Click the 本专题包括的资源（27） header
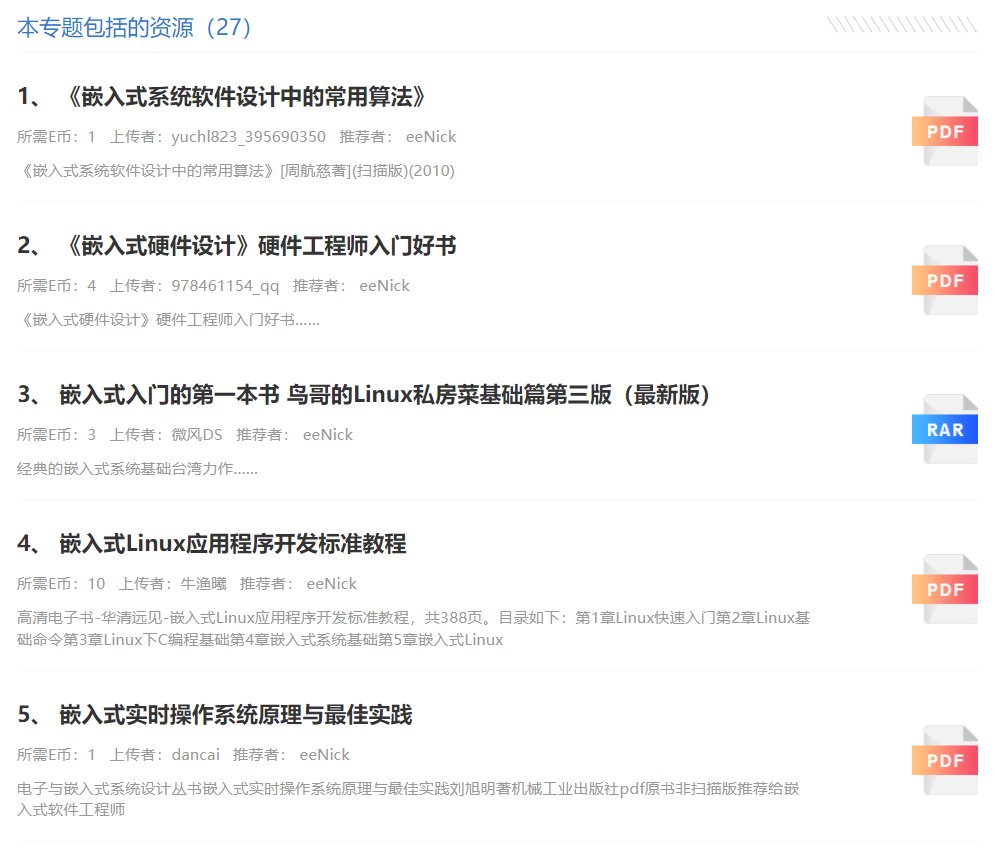998x854 pixels. coord(134,28)
